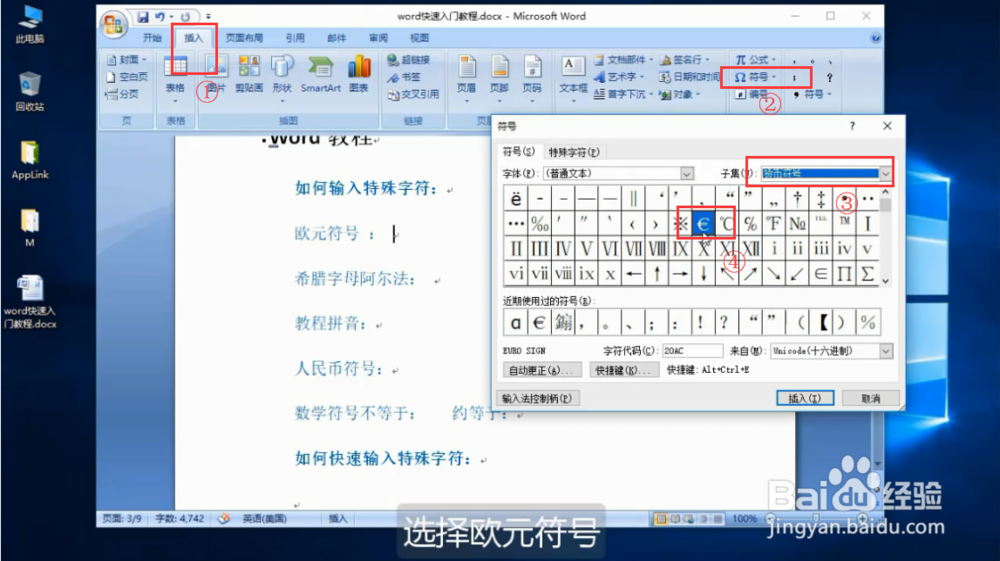The height and width of the screenshot is (561, 1000).
Task: Select the ← left arrow symbol
Action: pos(633,273)
